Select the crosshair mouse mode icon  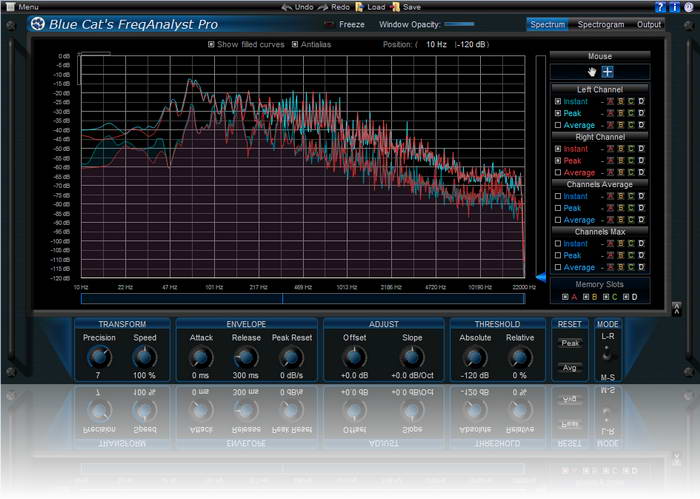tap(608, 72)
